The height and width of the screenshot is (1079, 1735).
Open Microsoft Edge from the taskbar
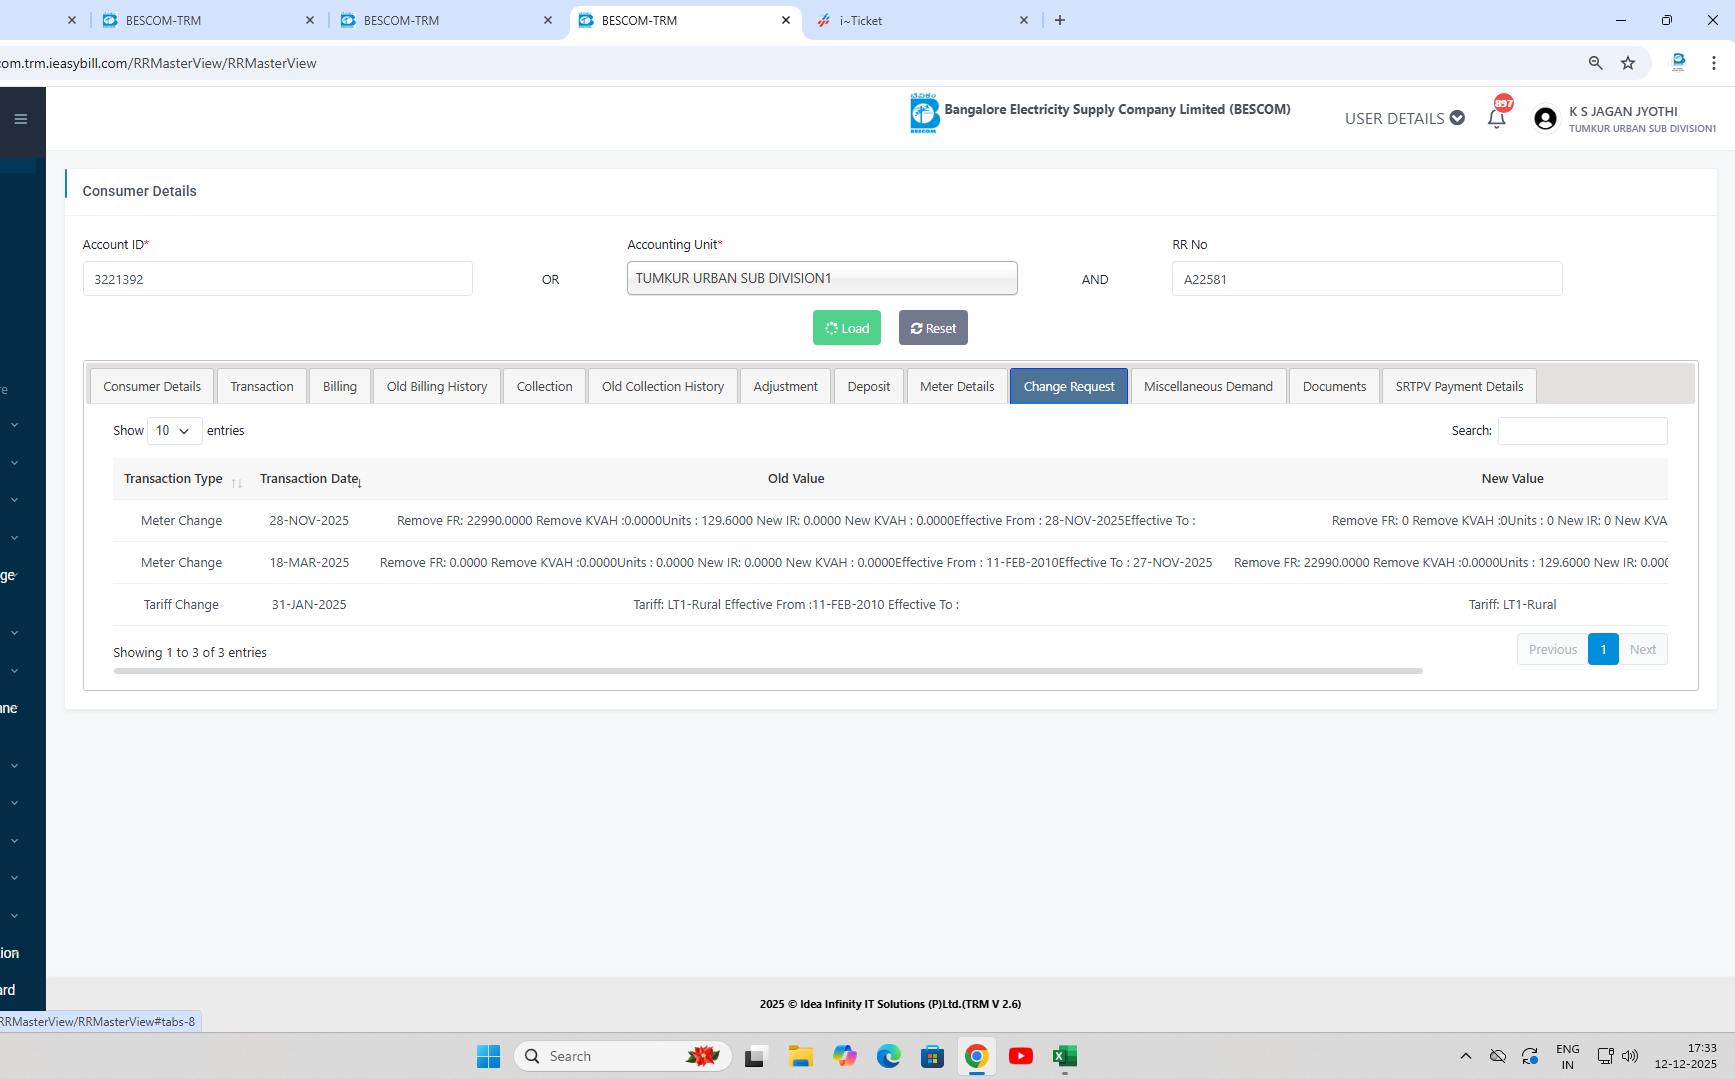point(889,1056)
